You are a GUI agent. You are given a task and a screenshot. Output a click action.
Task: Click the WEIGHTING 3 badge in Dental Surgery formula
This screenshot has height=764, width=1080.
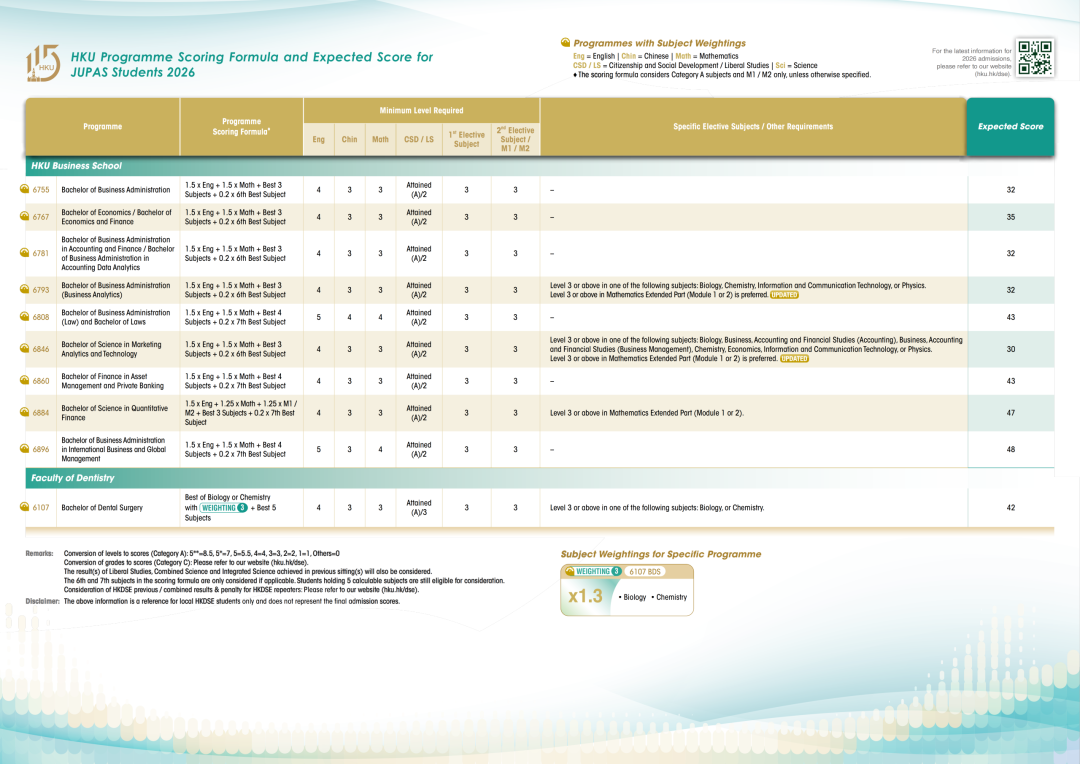(x=224, y=508)
